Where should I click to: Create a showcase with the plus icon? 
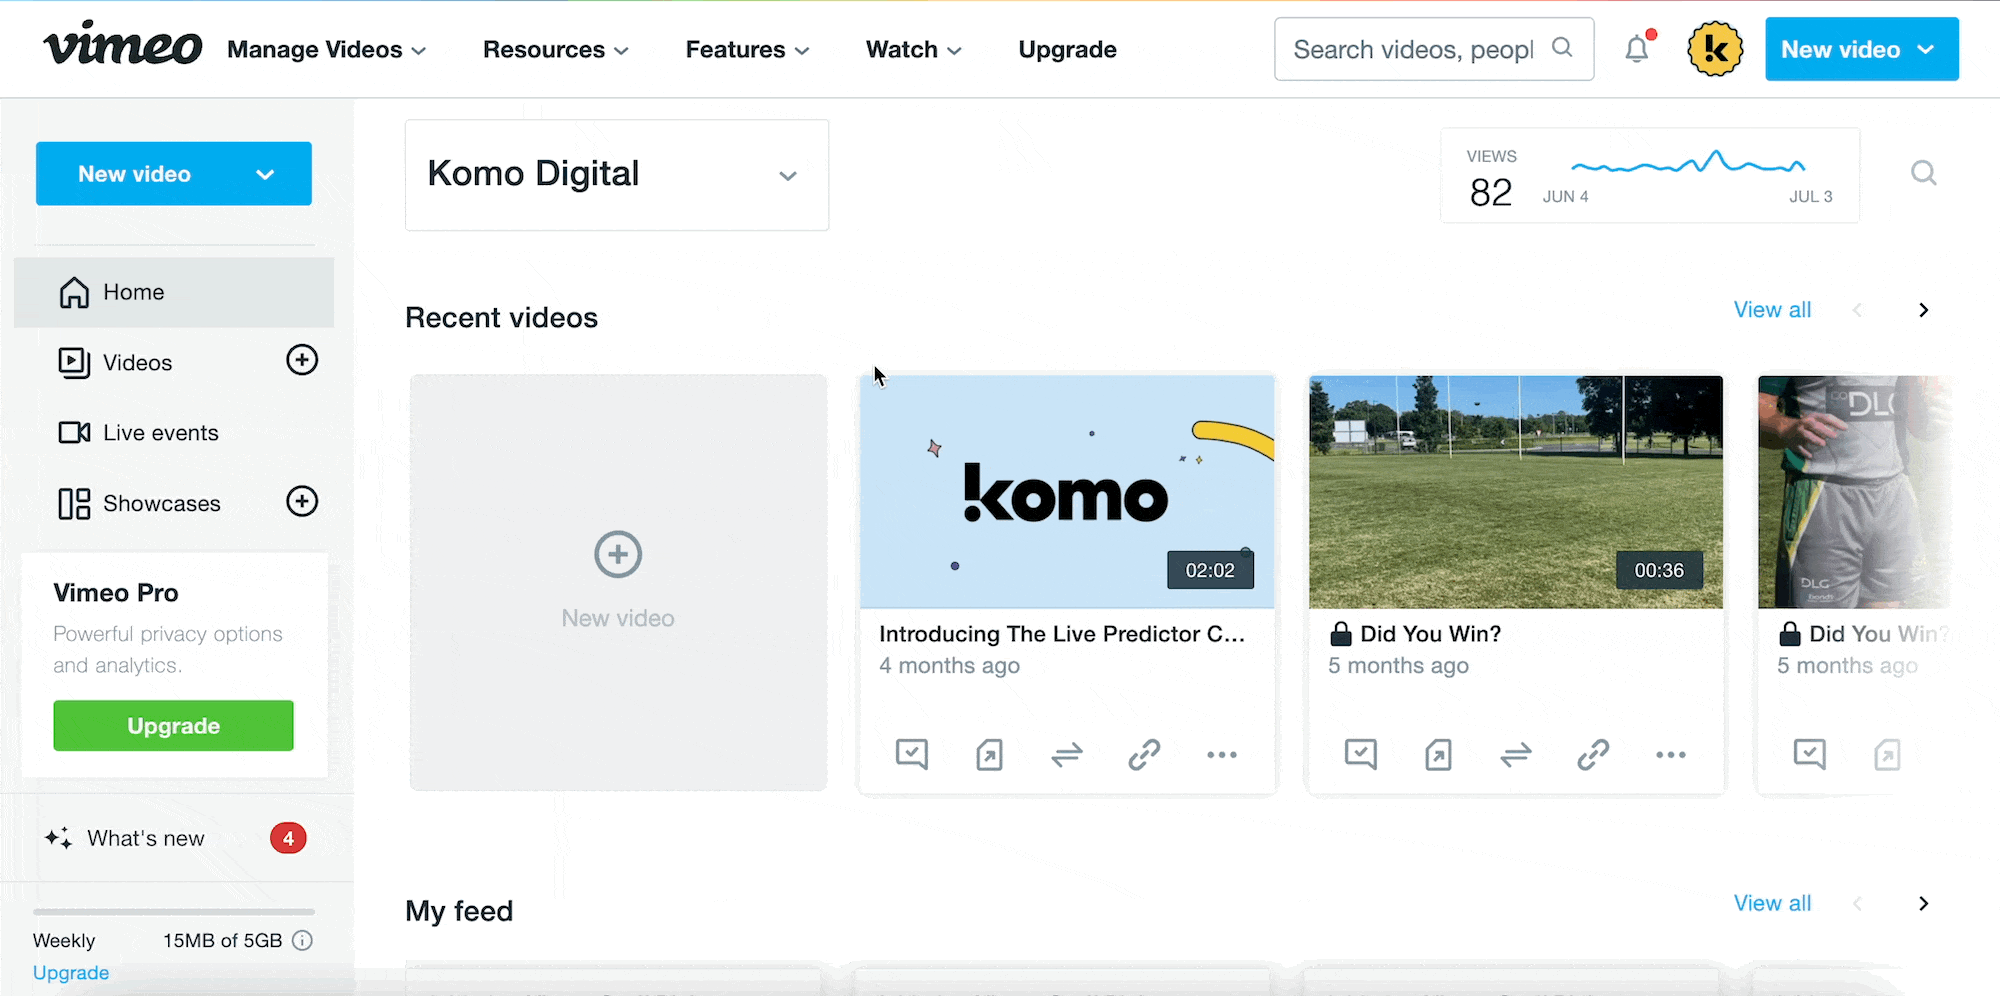point(302,501)
